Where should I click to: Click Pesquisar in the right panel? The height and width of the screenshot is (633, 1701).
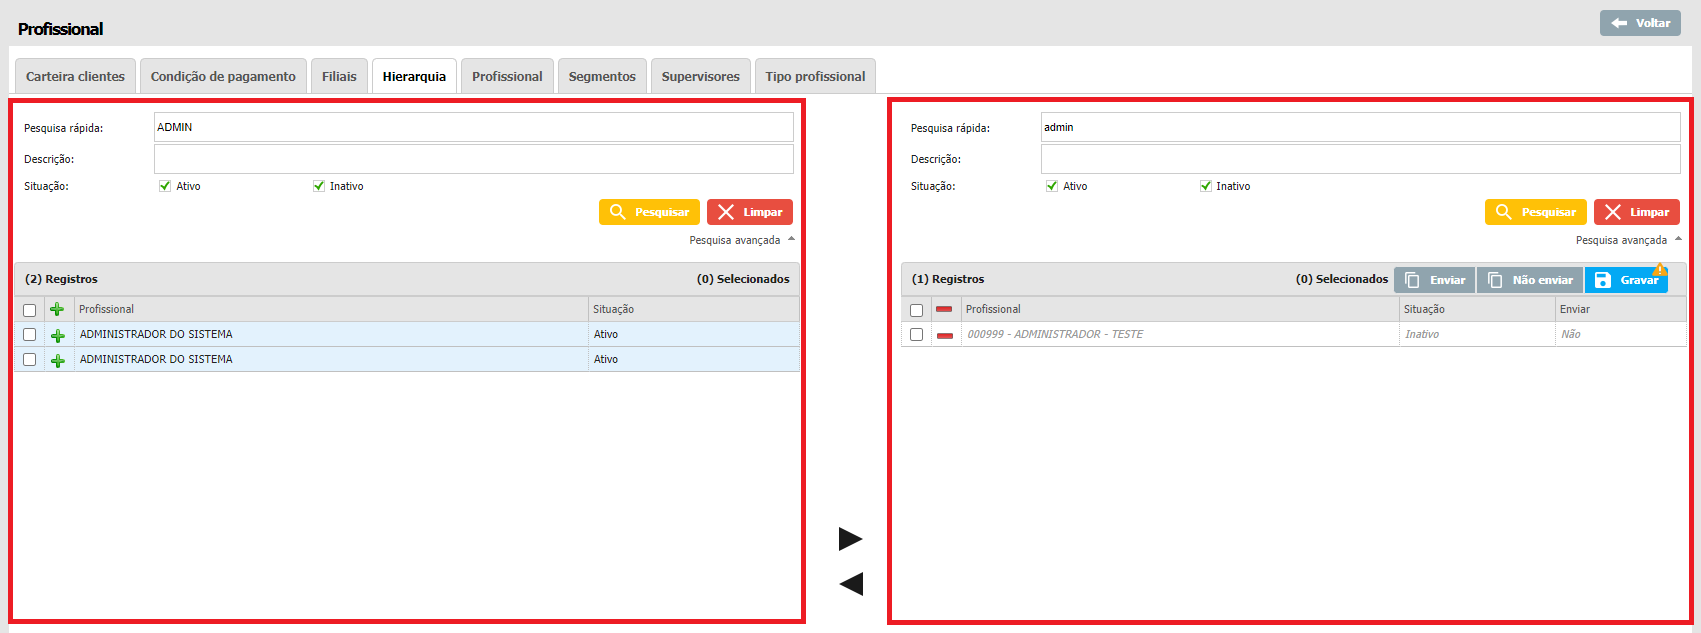(1536, 212)
